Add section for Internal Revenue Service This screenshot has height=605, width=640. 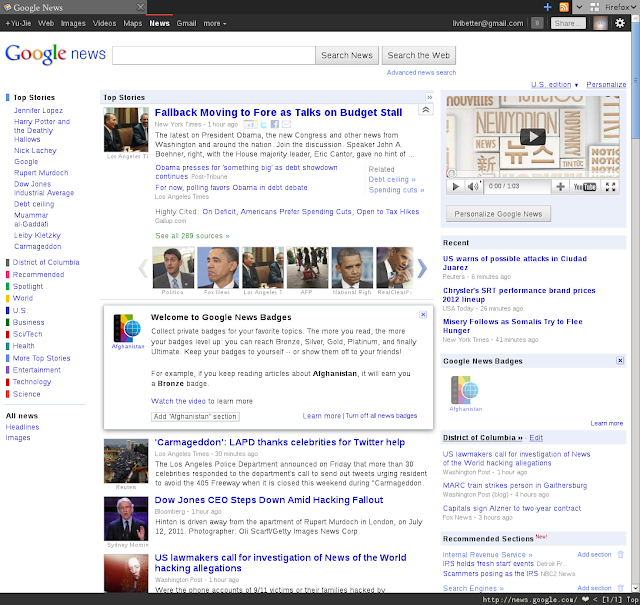594,554
